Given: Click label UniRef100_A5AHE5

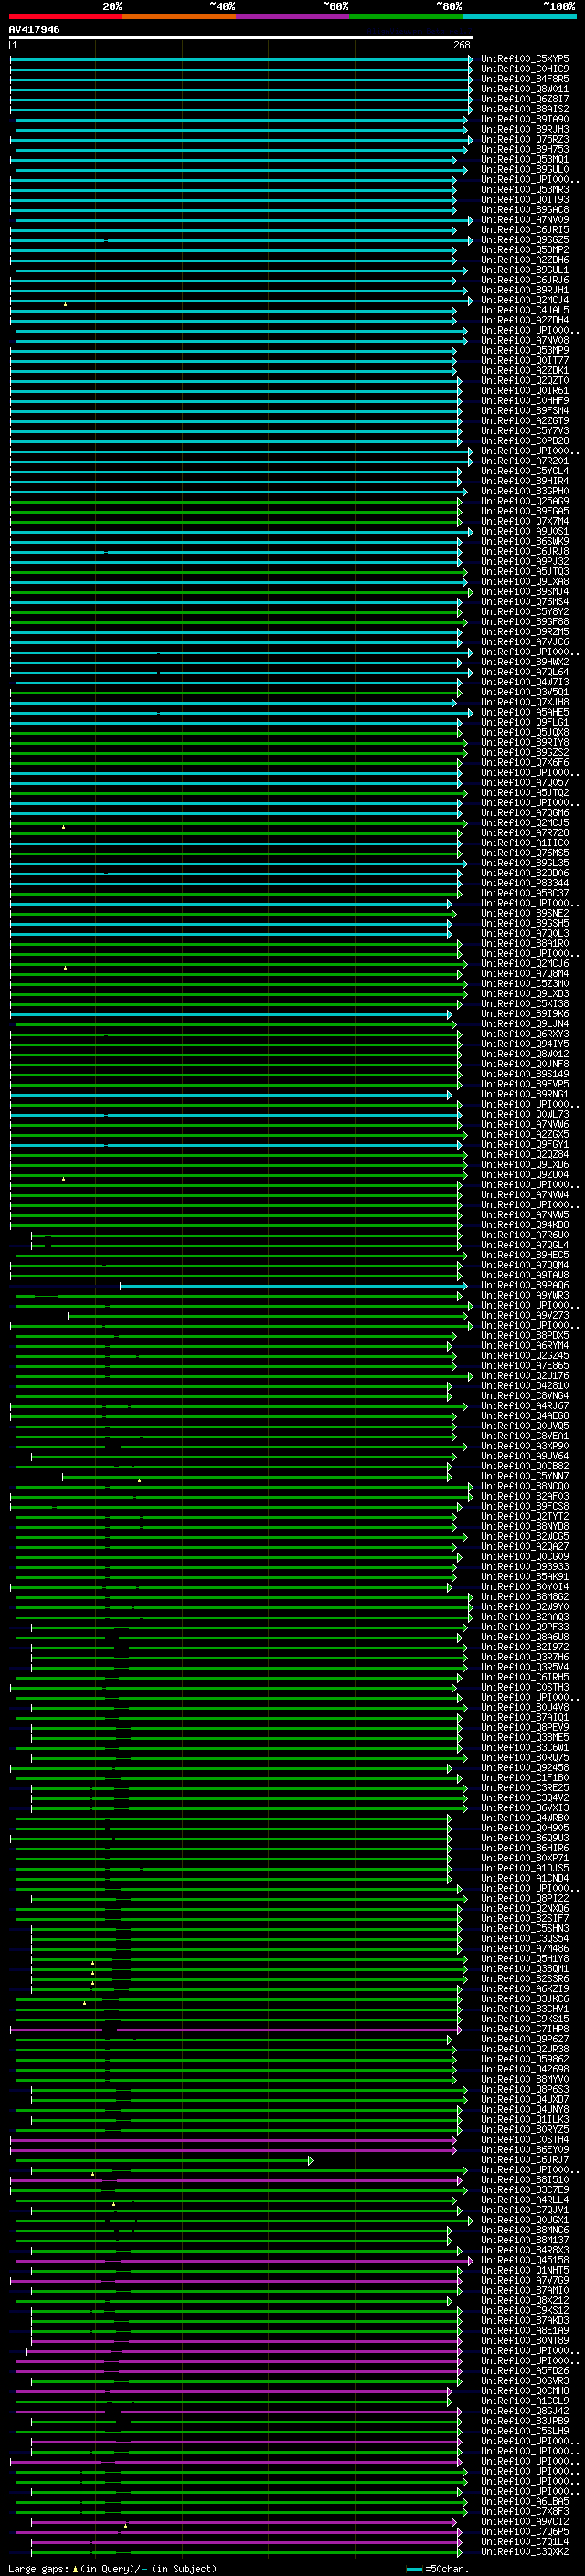Looking at the screenshot, I should (525, 712).
